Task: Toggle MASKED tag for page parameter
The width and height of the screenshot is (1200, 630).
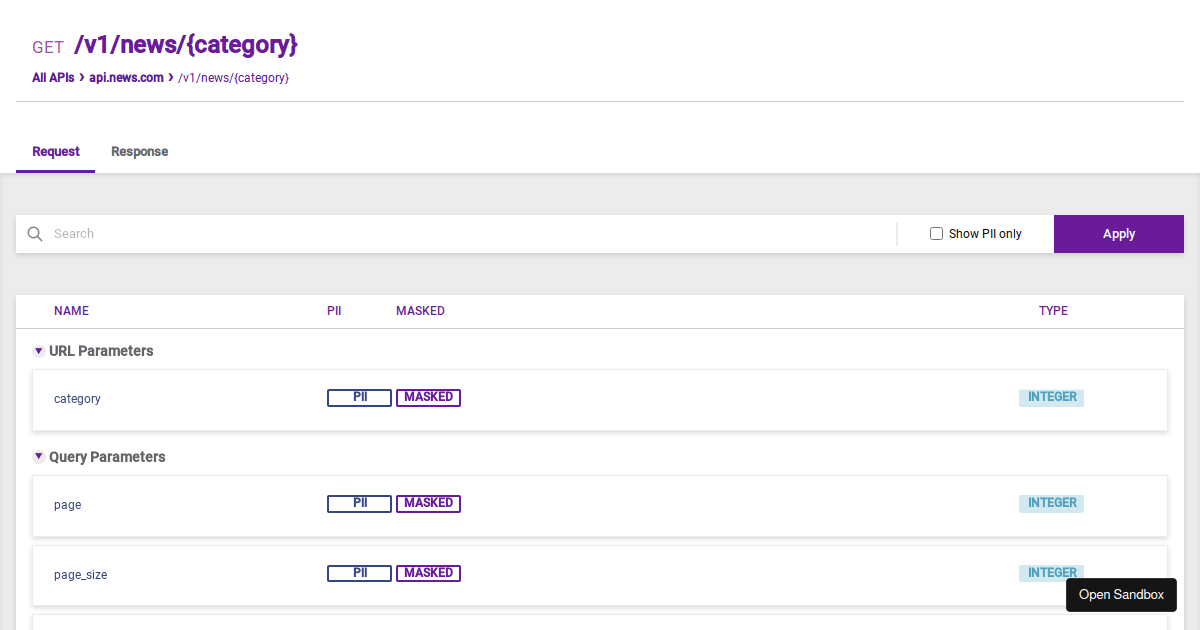Action: 428,503
